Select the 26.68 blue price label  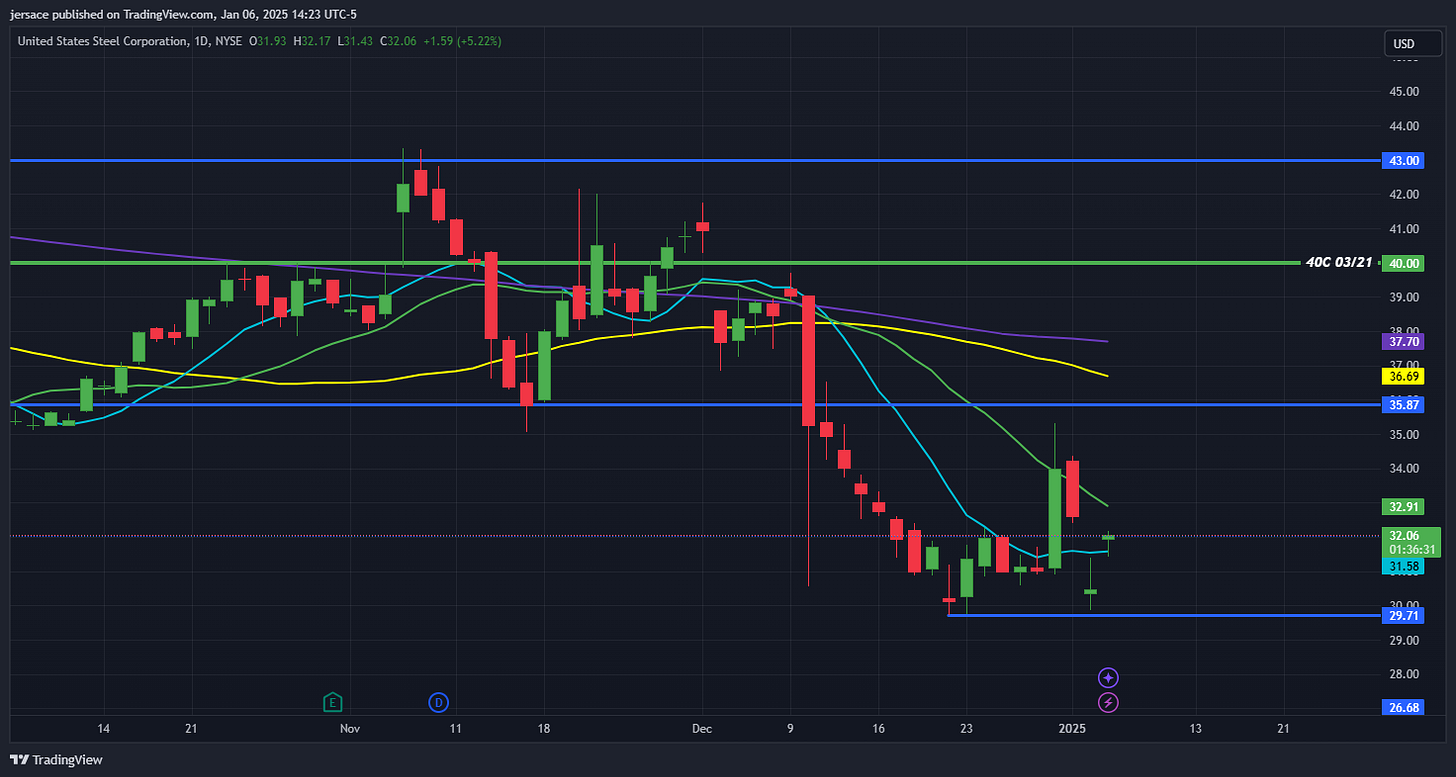[x=1403, y=708]
